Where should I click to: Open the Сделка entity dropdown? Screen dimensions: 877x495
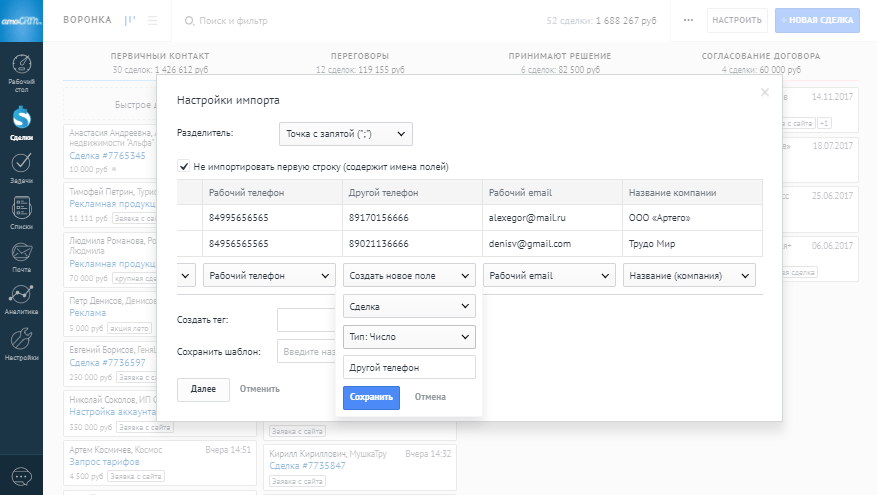pos(409,306)
